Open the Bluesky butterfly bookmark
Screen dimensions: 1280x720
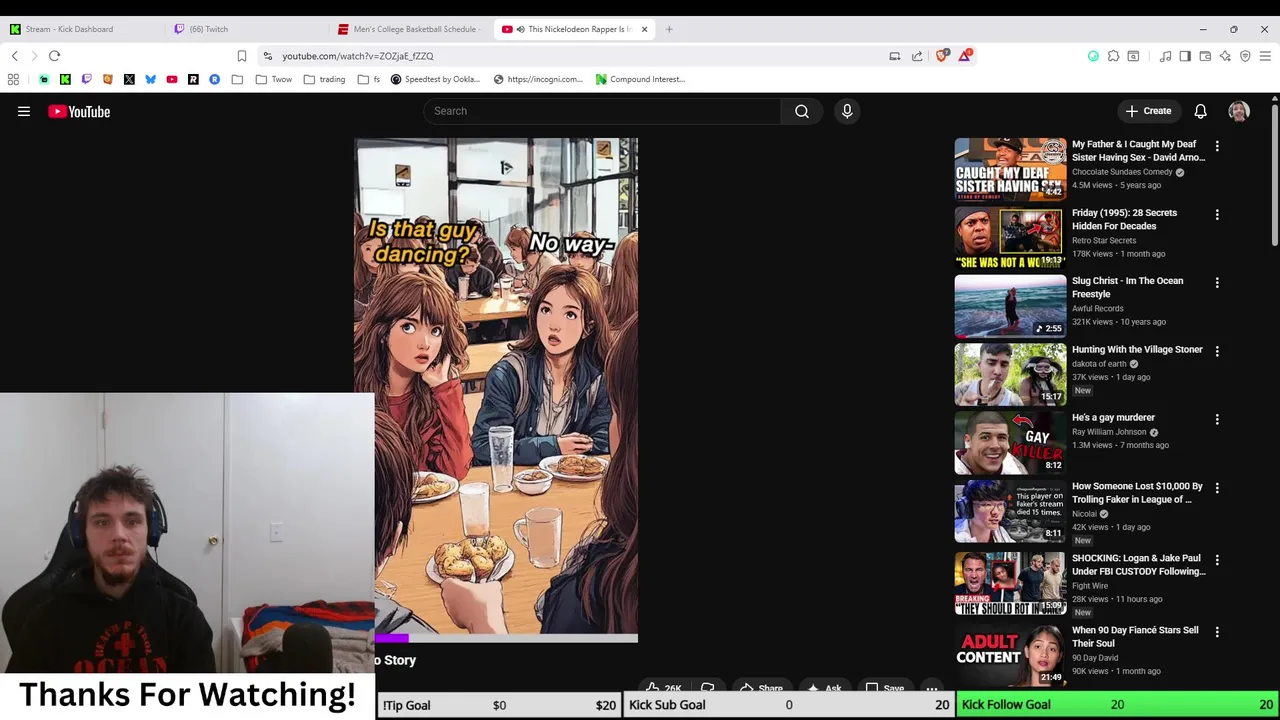151,79
